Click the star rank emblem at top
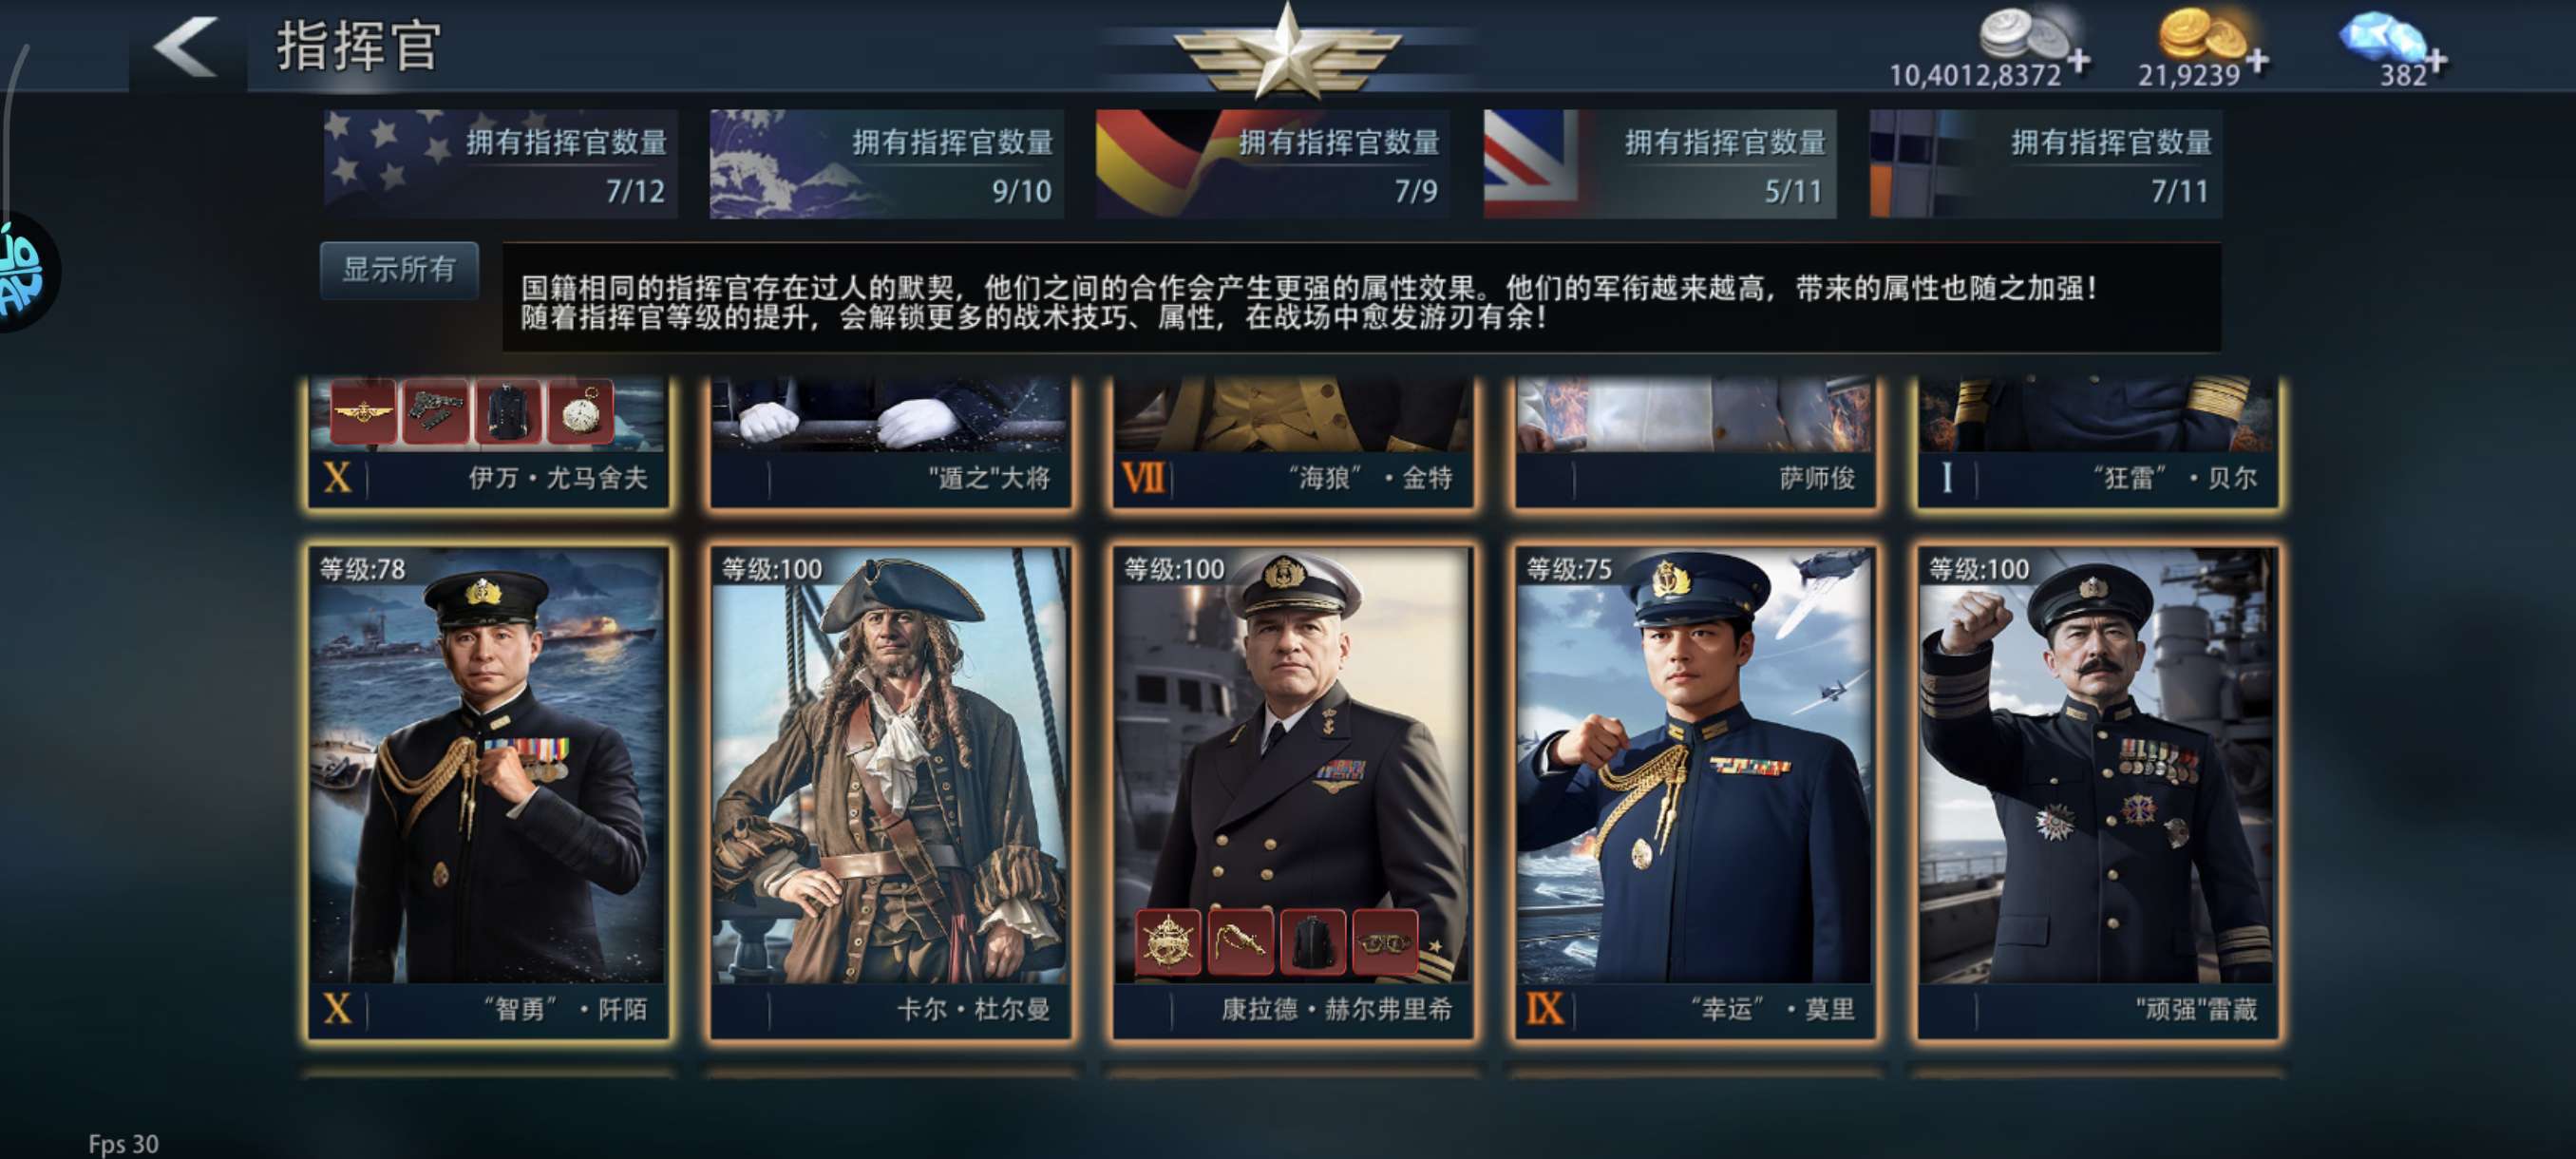This screenshot has height=1159, width=2576. (1287, 50)
